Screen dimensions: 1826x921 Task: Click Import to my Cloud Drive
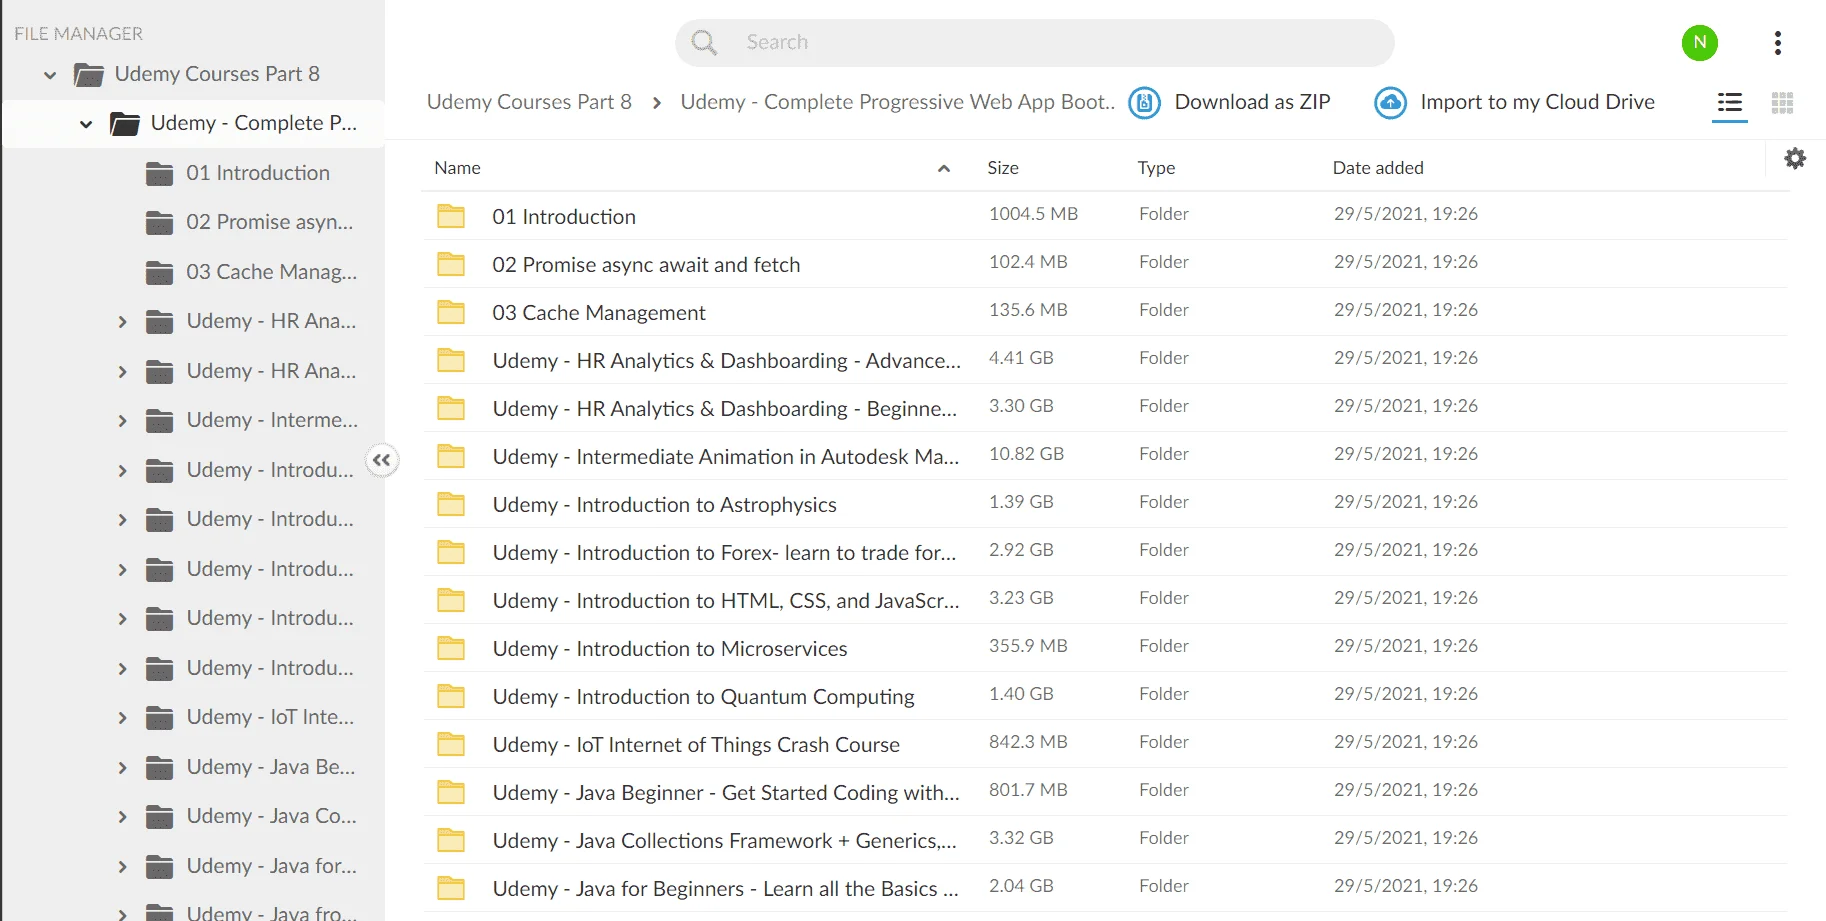point(1537,102)
